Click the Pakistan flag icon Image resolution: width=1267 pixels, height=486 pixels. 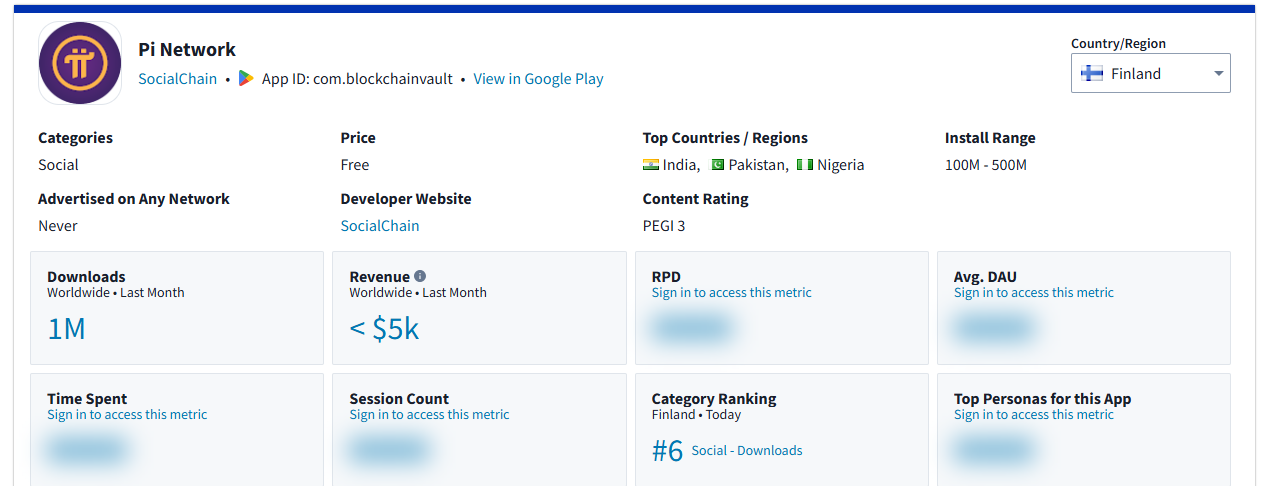tap(717, 165)
